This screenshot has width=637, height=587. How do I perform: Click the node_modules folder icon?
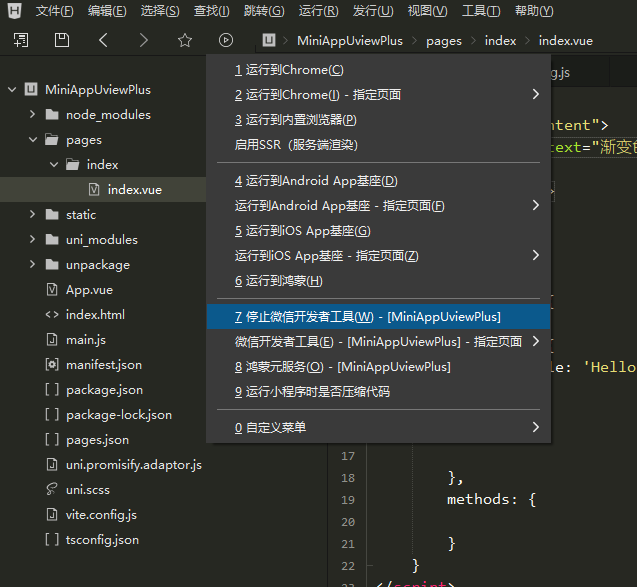point(52,115)
